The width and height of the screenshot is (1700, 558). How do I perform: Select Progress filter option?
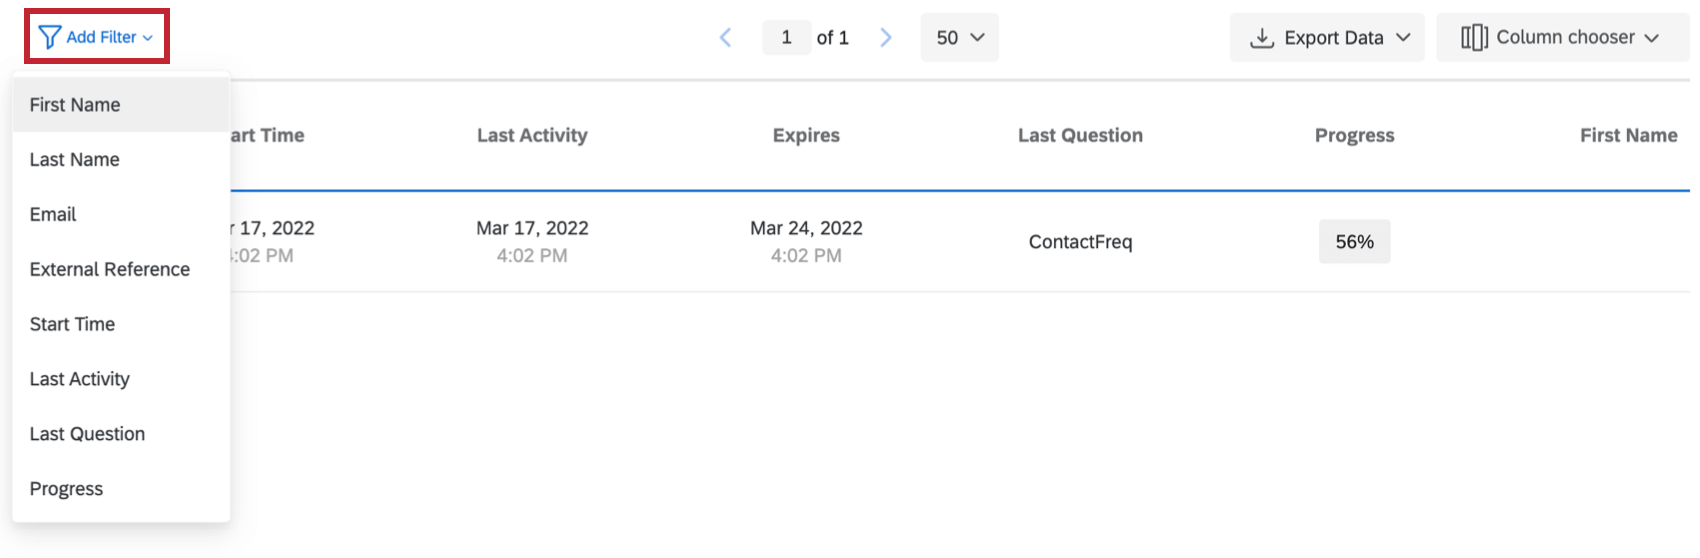66,490
